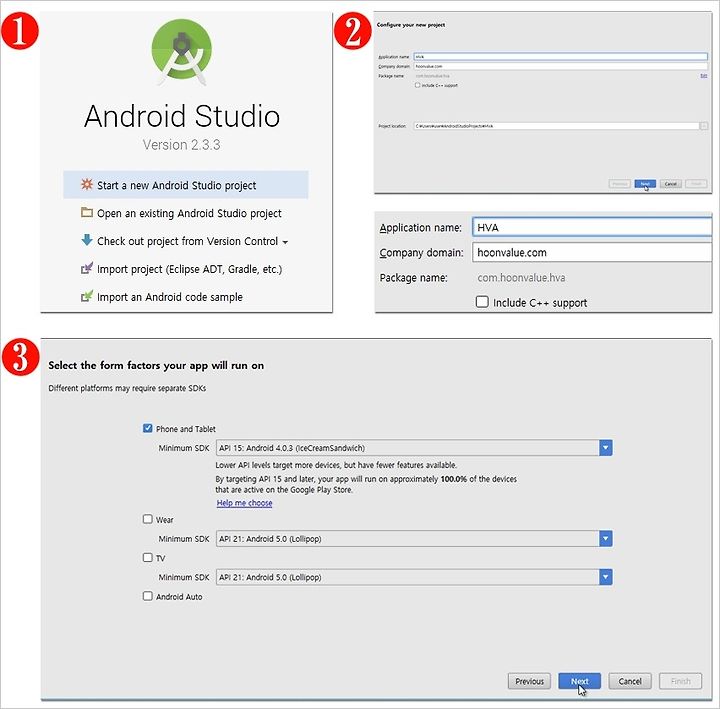Click the star icon for new project
The width and height of the screenshot is (720, 709).
click(x=87, y=184)
